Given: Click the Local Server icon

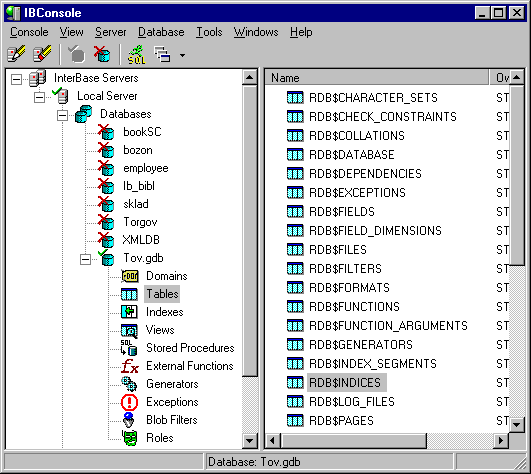Looking at the screenshot, I should (x=61, y=96).
